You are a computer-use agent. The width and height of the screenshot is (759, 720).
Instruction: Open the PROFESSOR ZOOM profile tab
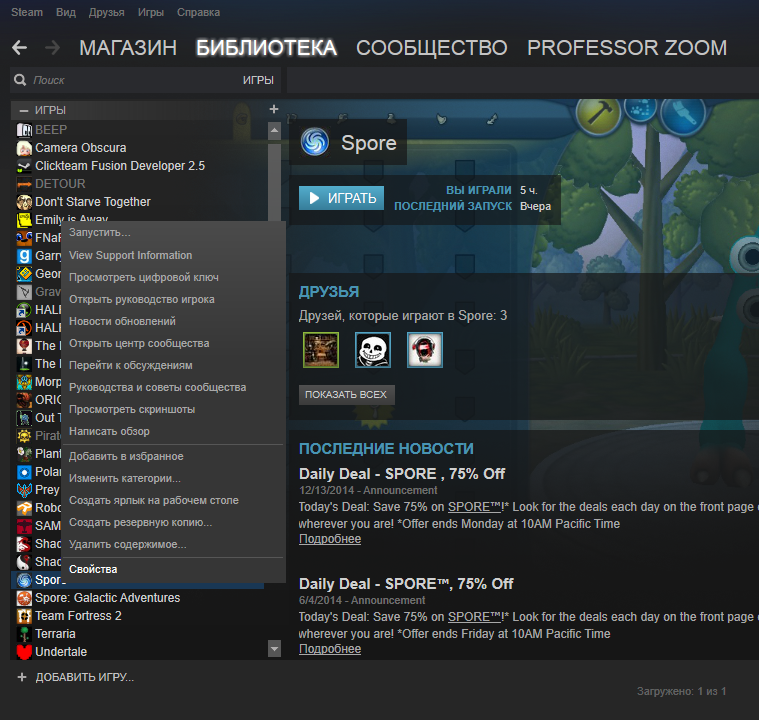[627, 47]
